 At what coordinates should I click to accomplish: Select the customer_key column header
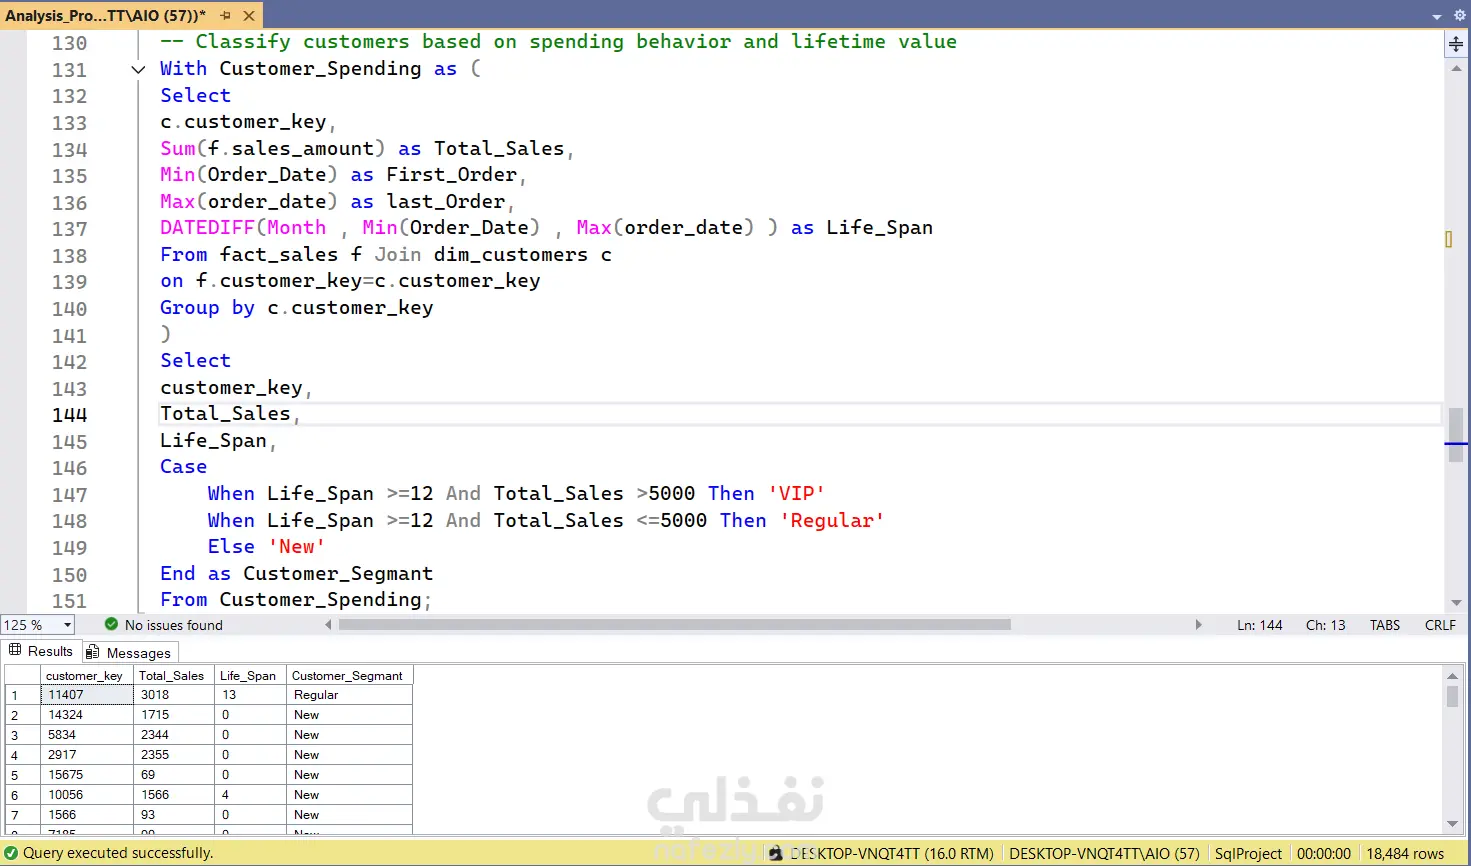click(x=86, y=676)
